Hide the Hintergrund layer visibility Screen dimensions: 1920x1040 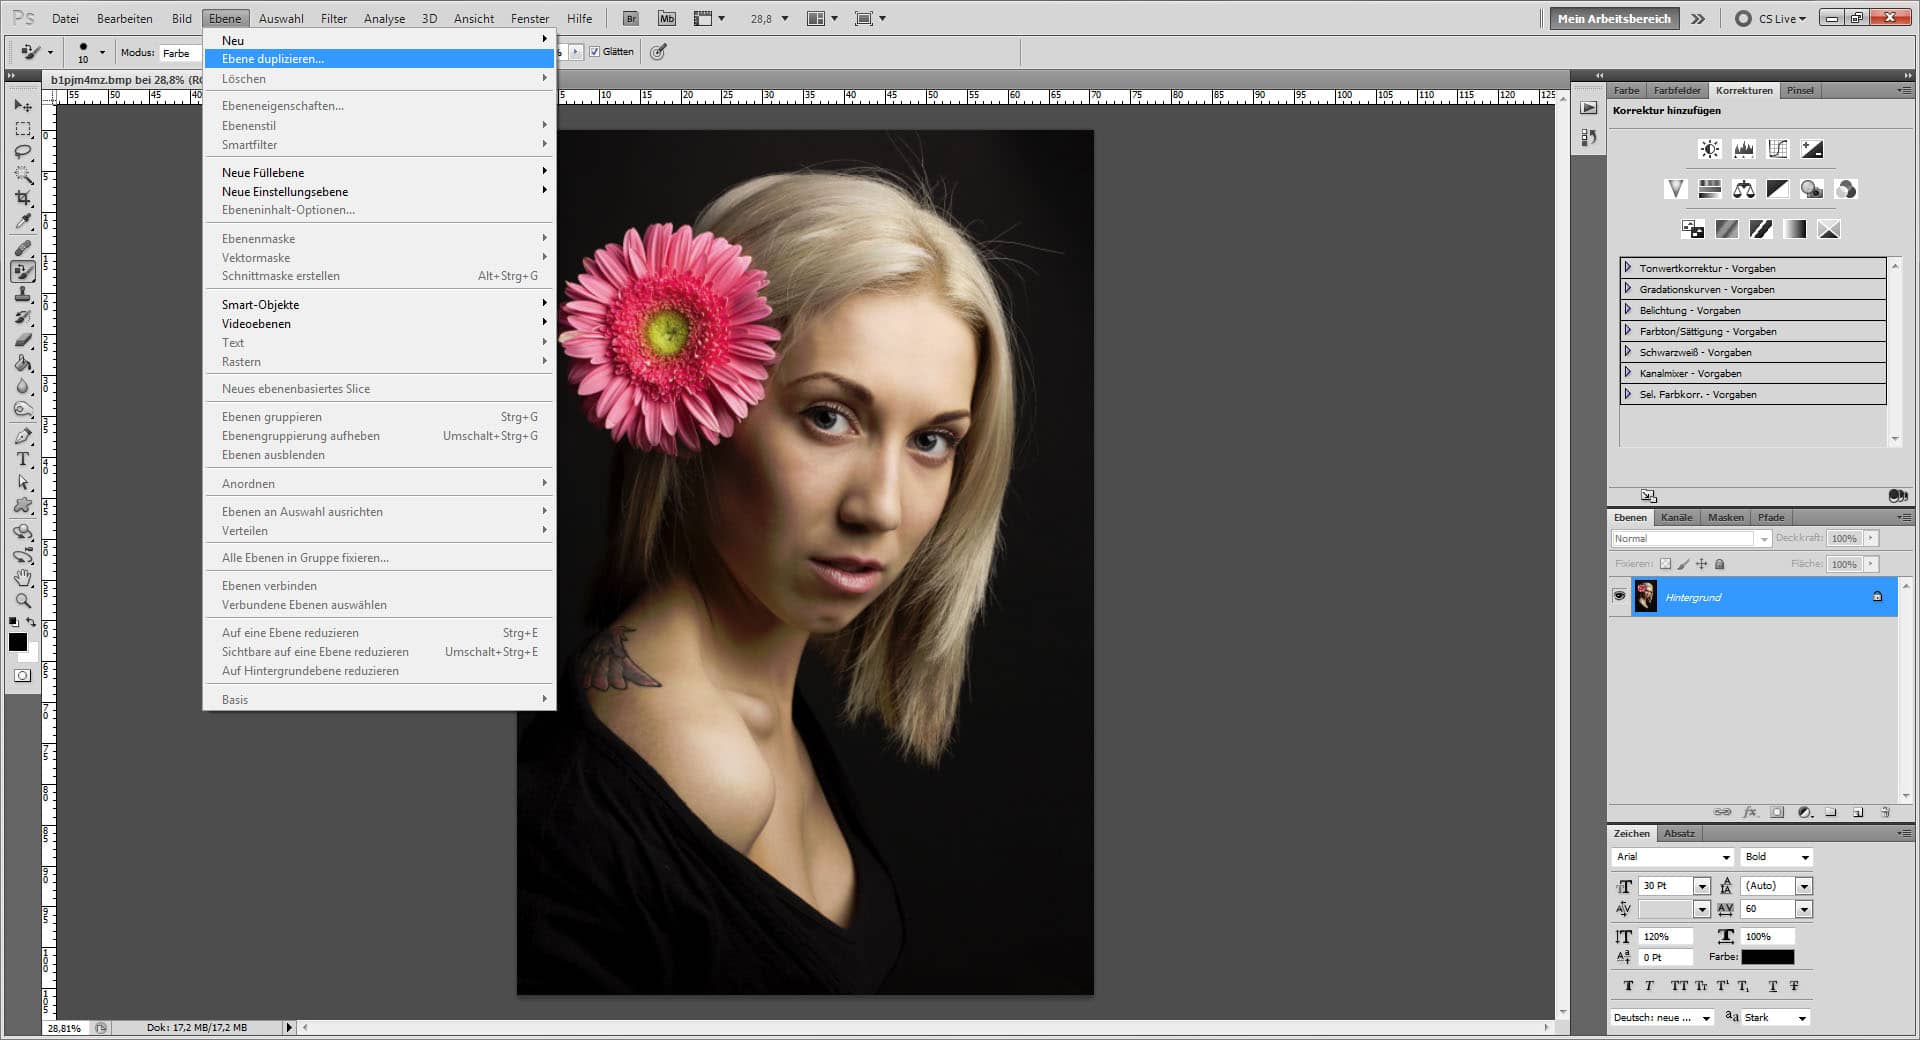click(1620, 596)
